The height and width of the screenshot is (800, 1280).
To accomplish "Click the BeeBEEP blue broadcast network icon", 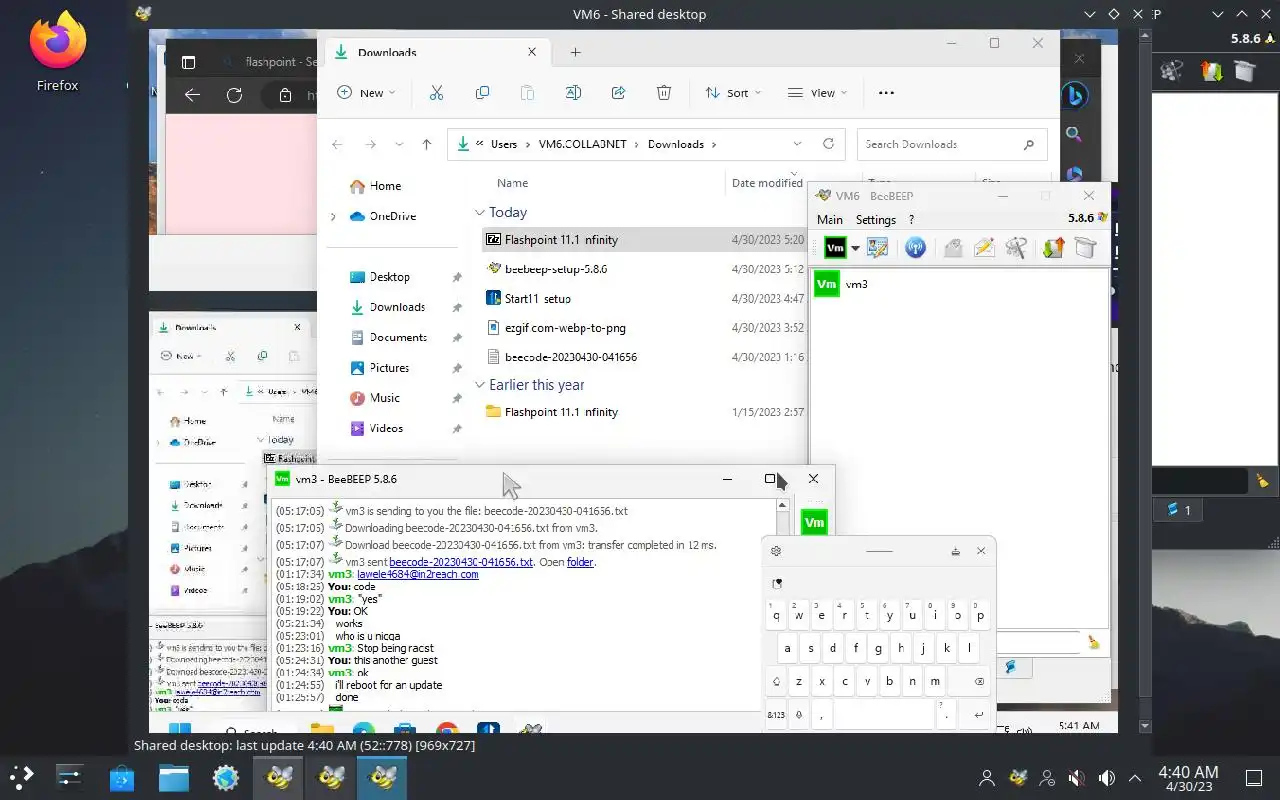I will click(x=915, y=248).
